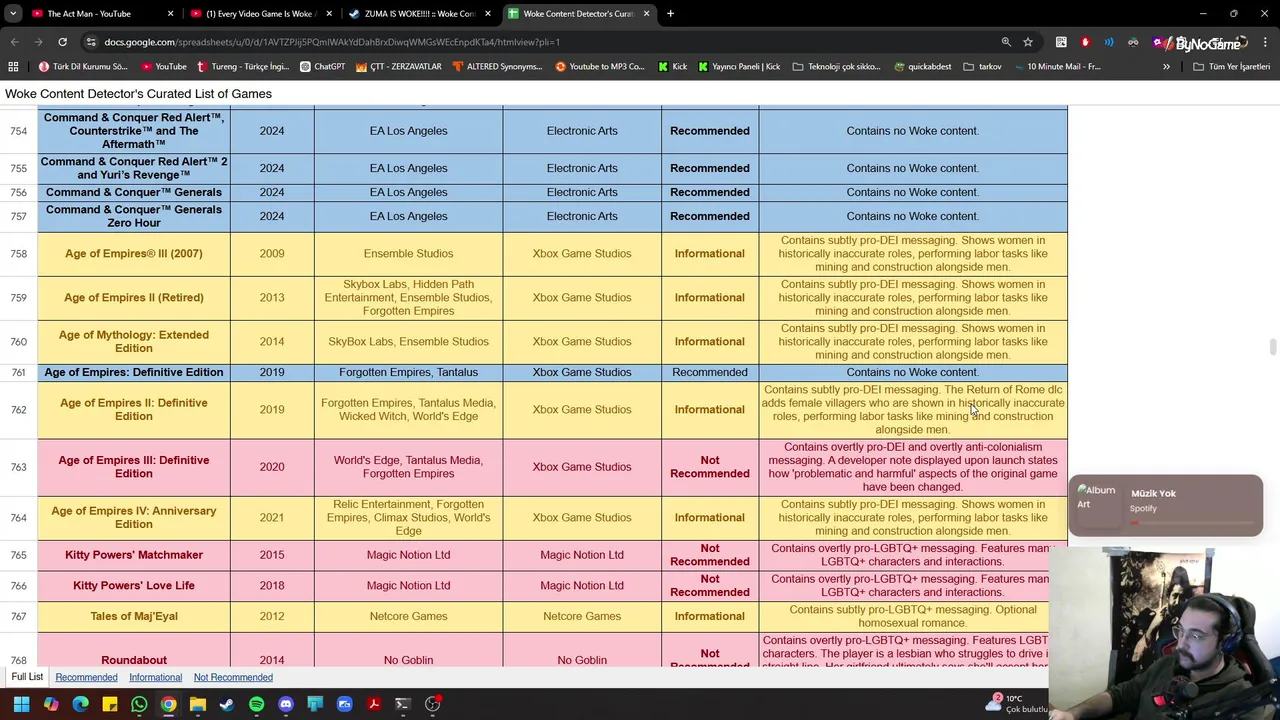Open 10 Minute Mail bookmark
Image resolution: width=1280 pixels, height=720 pixels.
[1057, 67]
